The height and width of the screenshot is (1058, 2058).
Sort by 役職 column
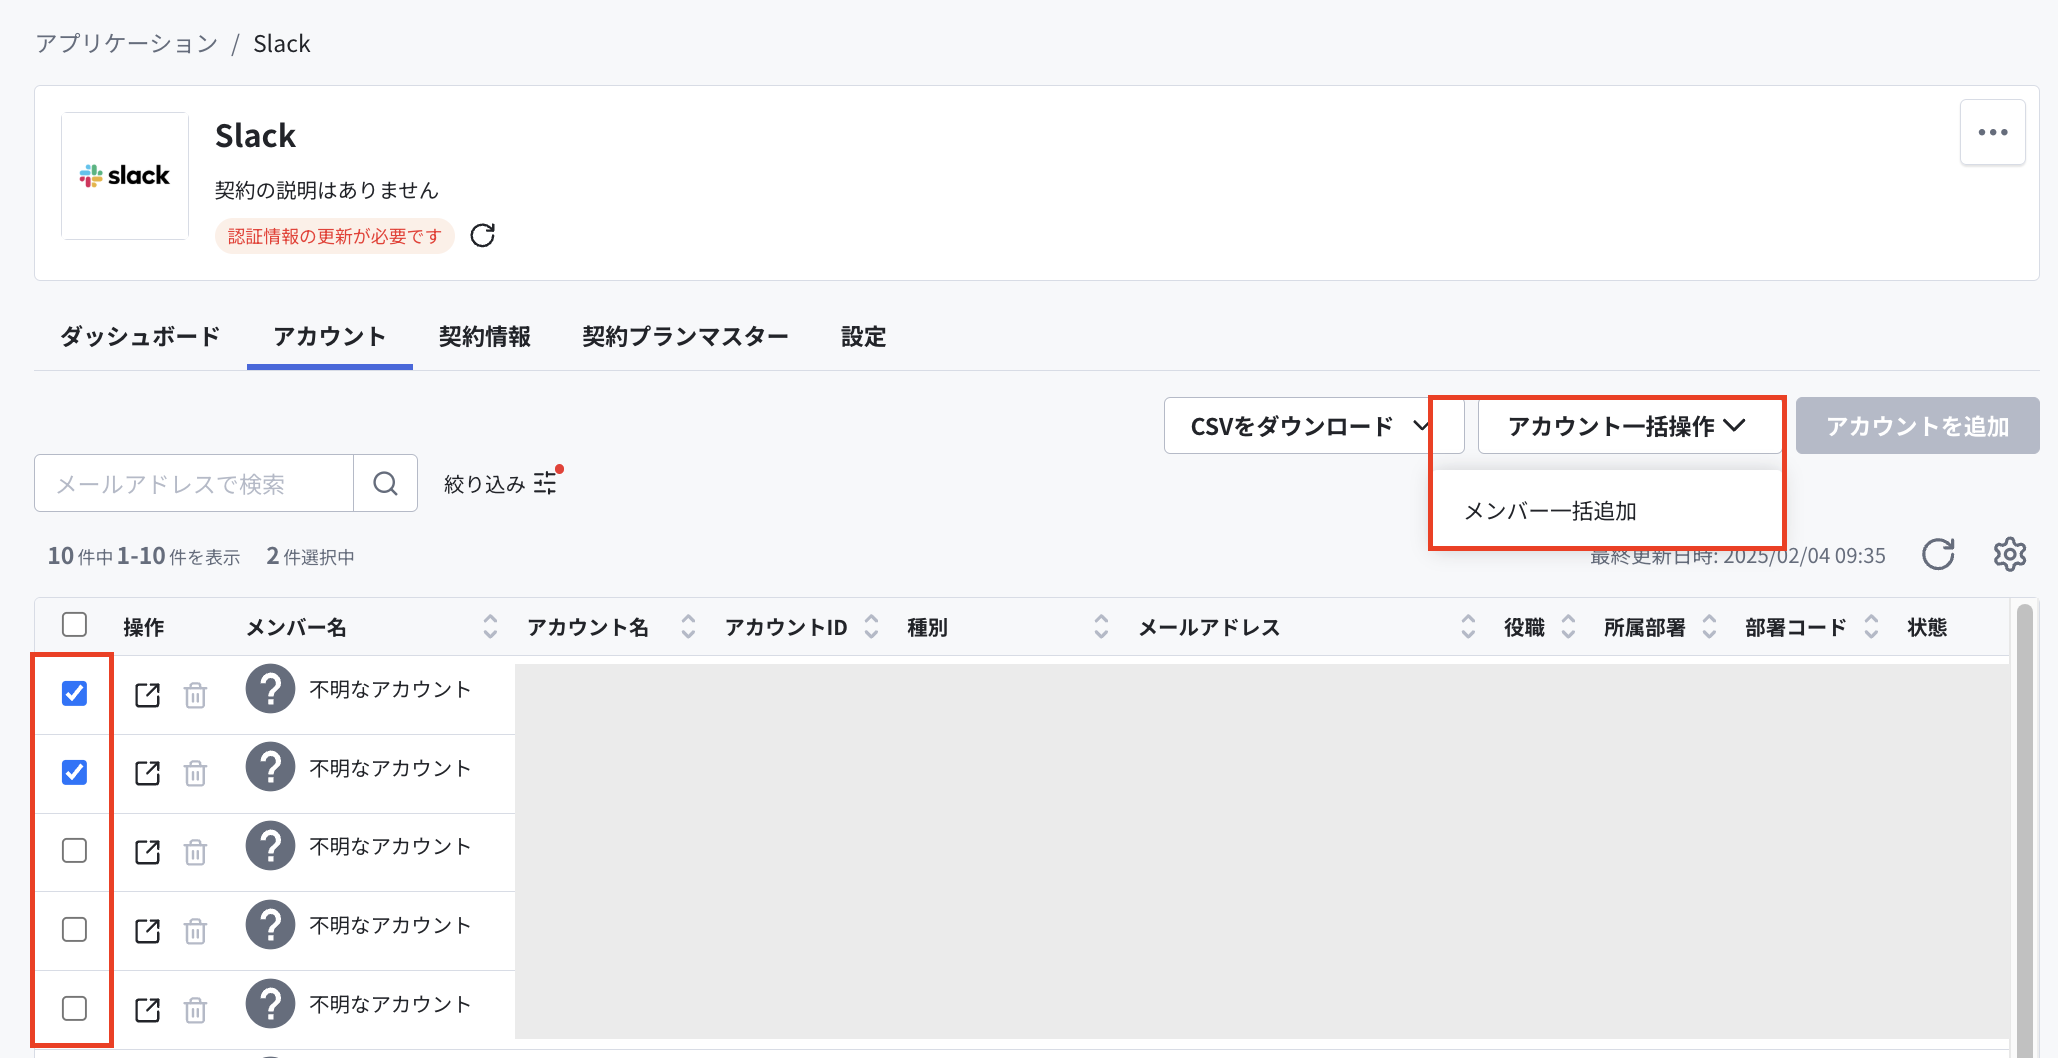pyautogui.click(x=1568, y=627)
